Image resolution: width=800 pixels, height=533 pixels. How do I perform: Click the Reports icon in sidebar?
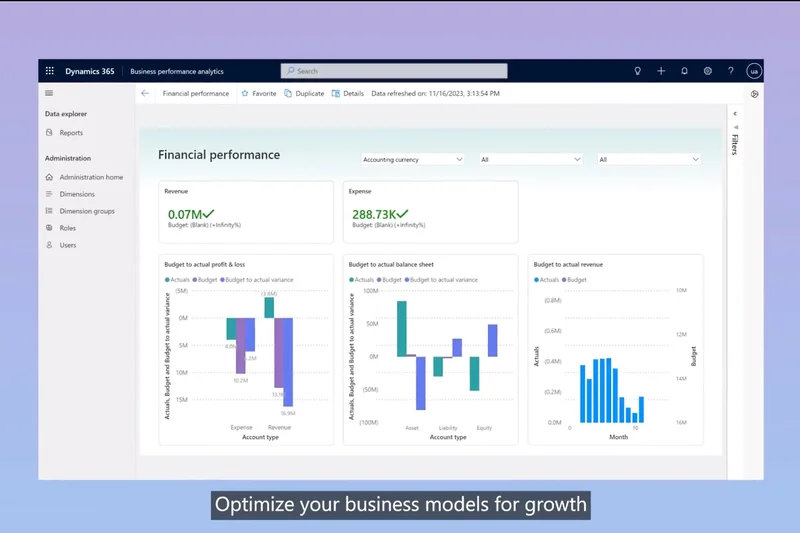49,133
